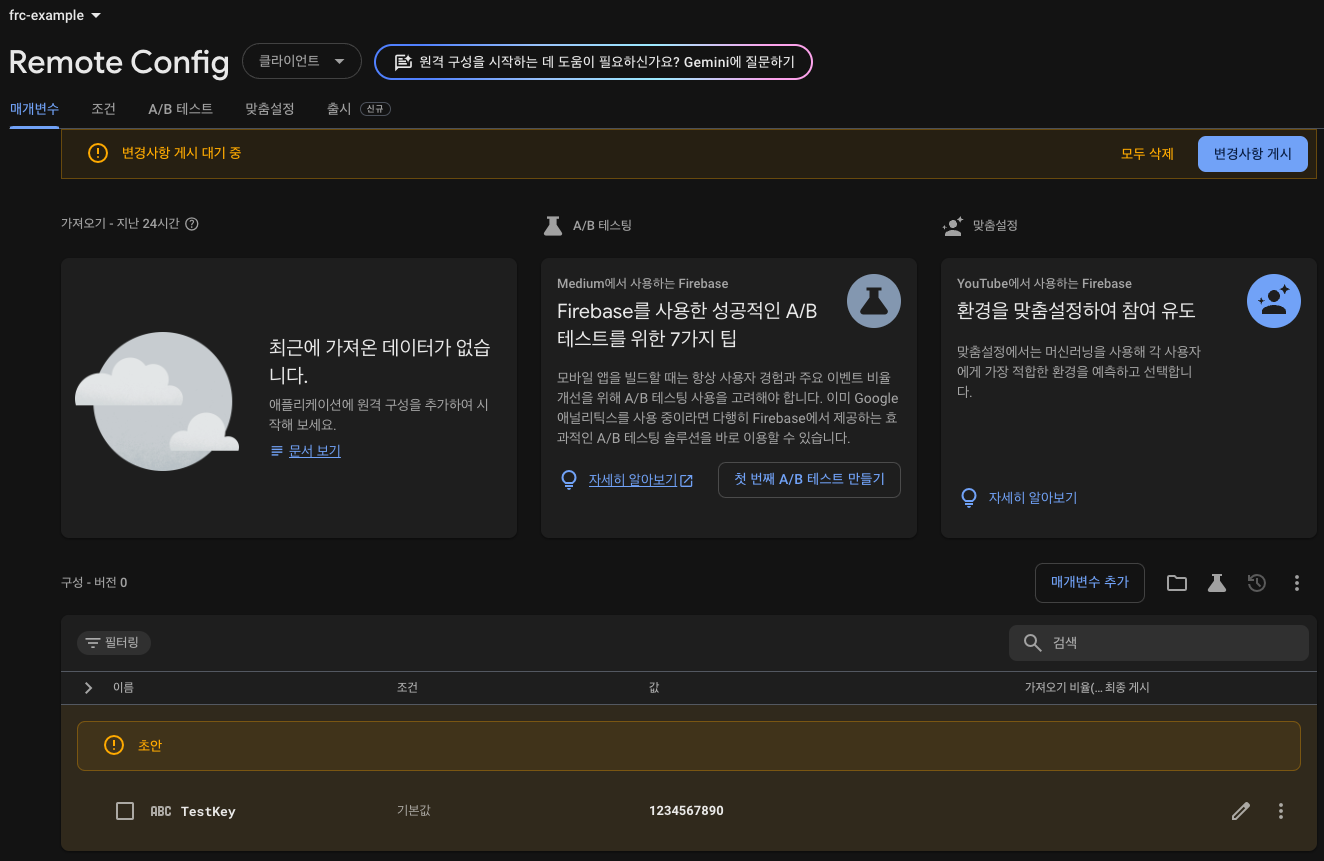Click the cloud illustration on the empty data card
Image resolution: width=1324 pixels, height=861 pixels.
[x=157, y=401]
